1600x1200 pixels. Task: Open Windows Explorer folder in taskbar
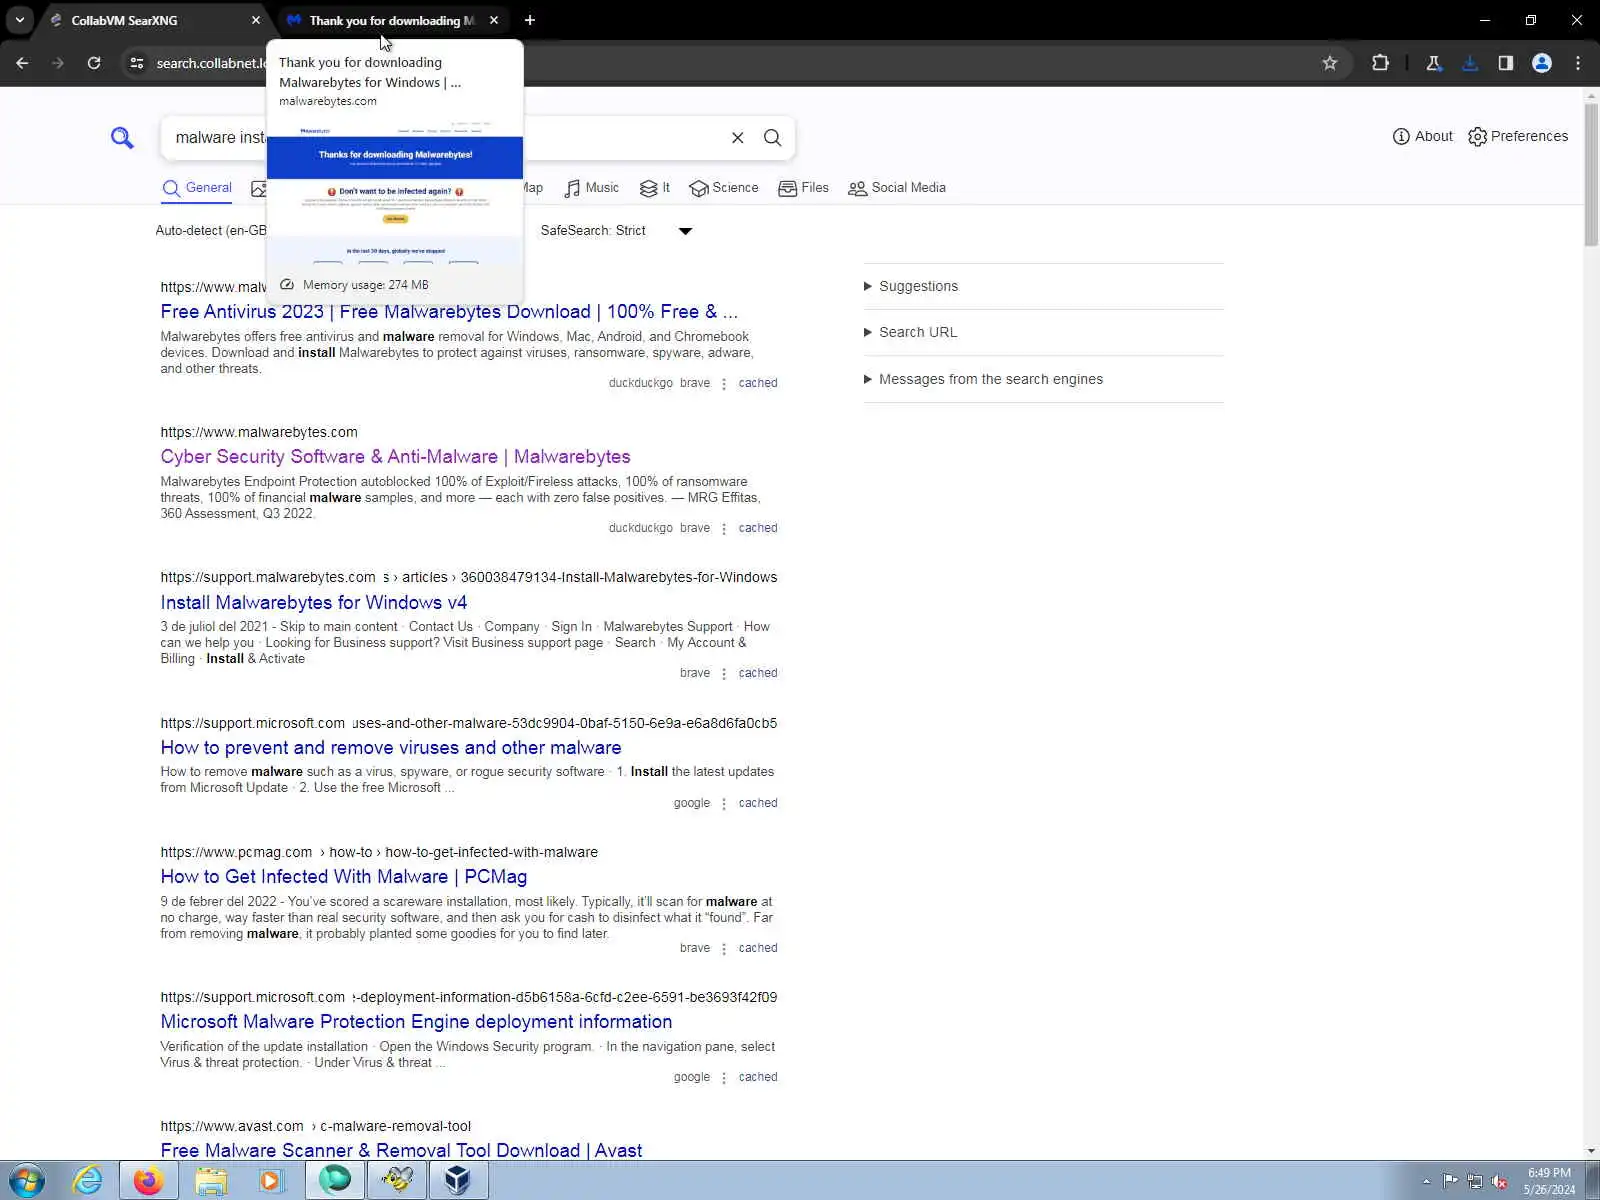[x=211, y=1181]
